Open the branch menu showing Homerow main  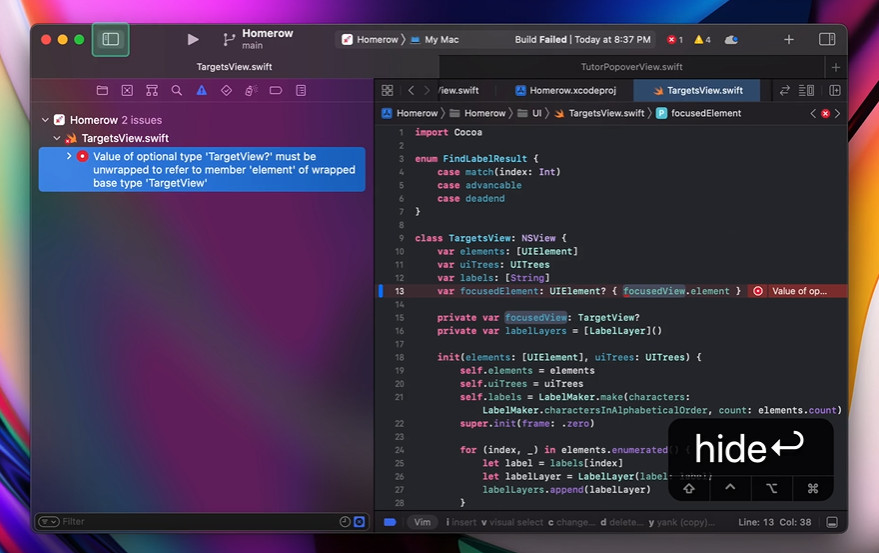click(x=257, y=39)
